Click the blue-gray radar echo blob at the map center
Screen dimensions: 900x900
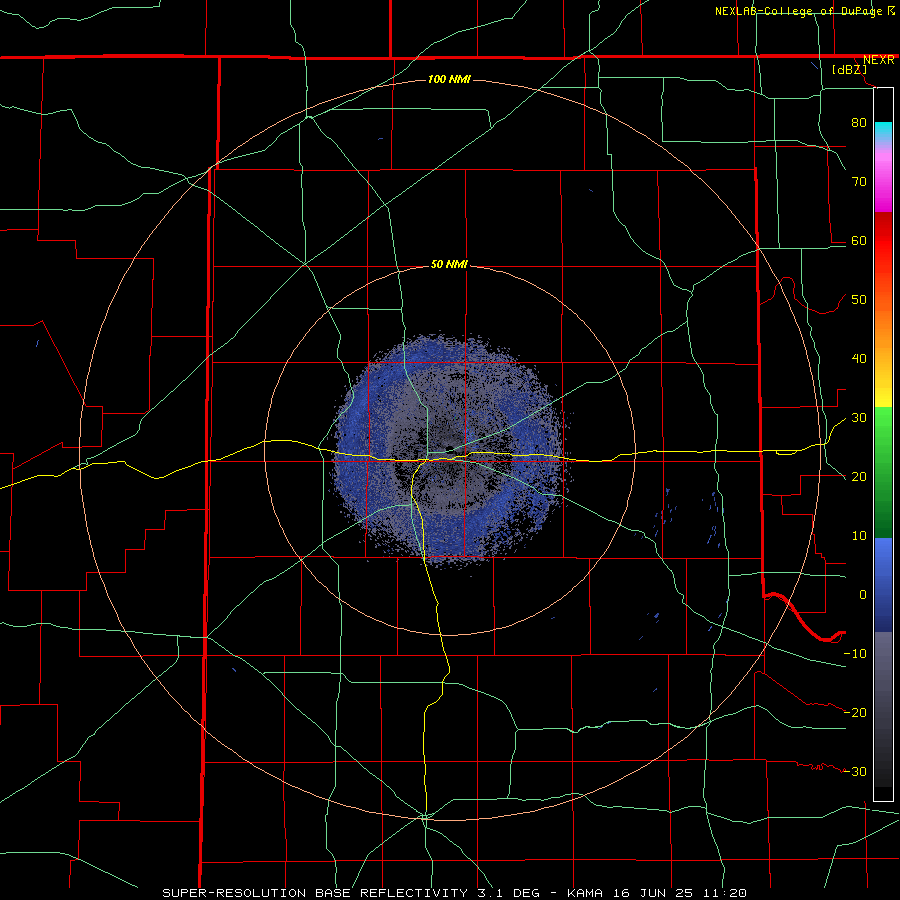click(x=451, y=452)
